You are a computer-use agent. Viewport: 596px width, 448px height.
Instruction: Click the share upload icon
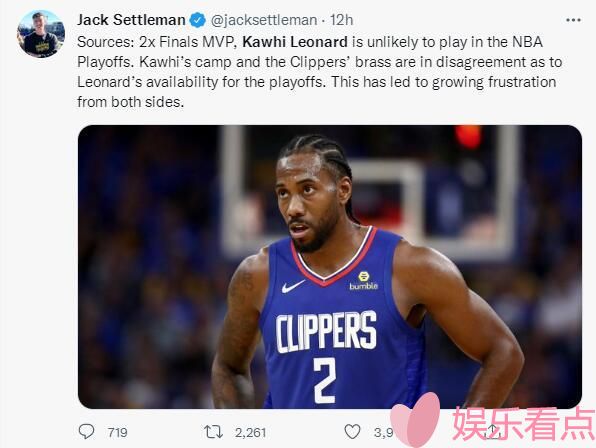493,431
